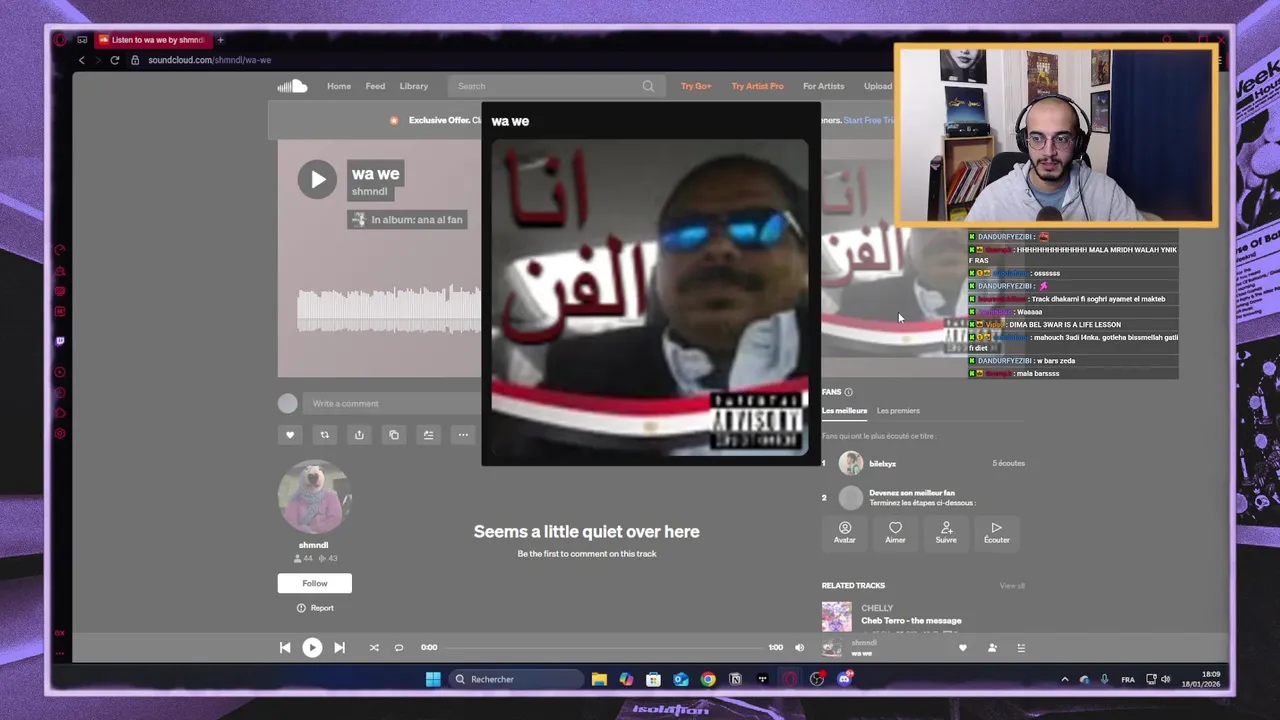Follow the artist from the player bar icon
Viewport: 1280px width, 720px height.
point(992,648)
